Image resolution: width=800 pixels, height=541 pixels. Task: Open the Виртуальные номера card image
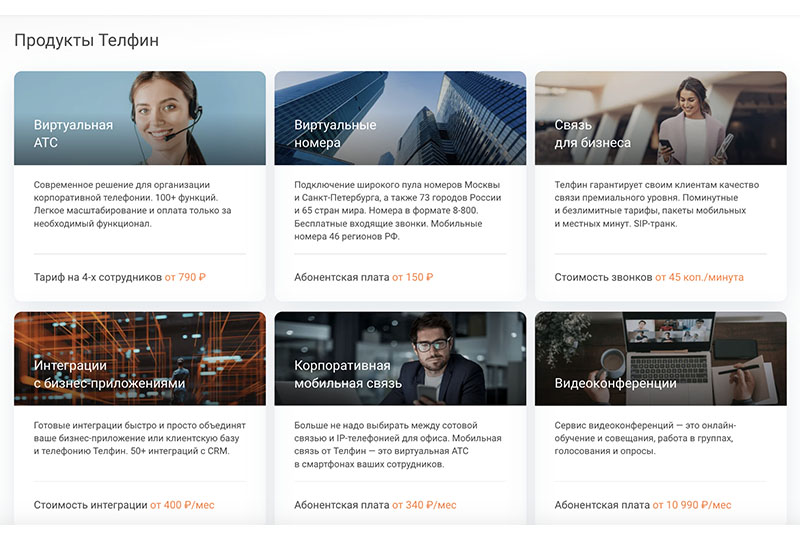pos(400,118)
